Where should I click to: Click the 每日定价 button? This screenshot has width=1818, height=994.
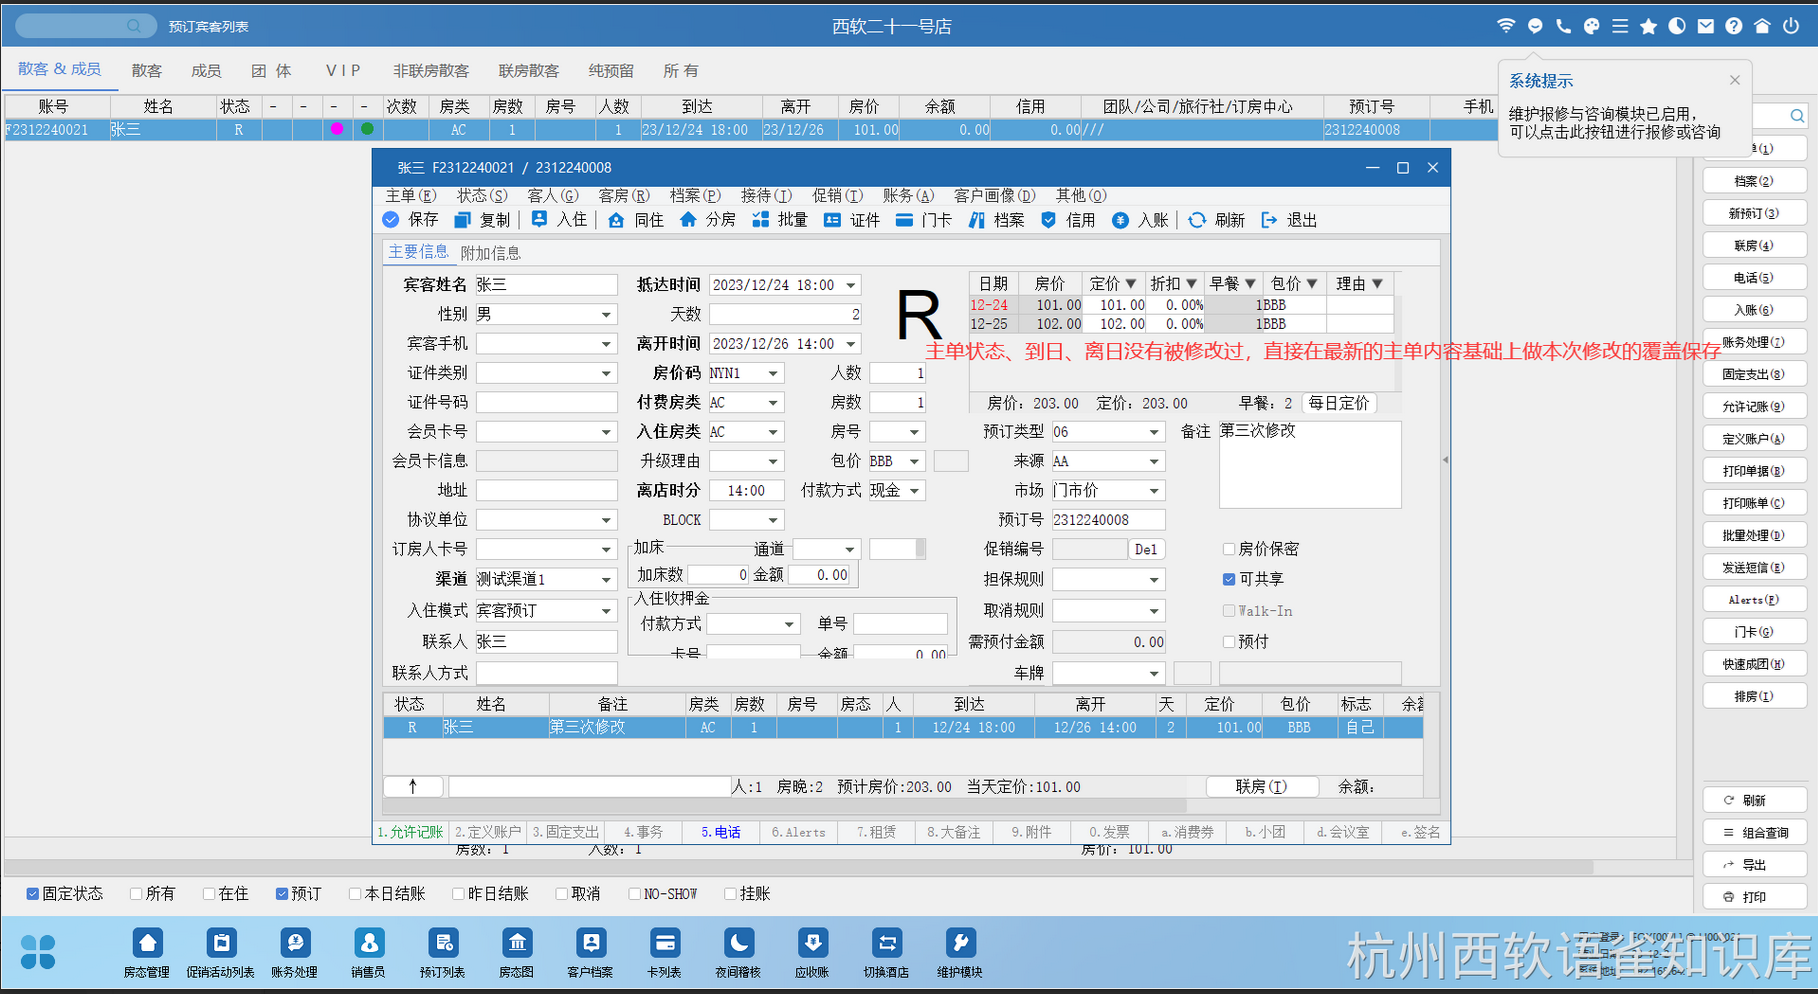[1339, 403]
